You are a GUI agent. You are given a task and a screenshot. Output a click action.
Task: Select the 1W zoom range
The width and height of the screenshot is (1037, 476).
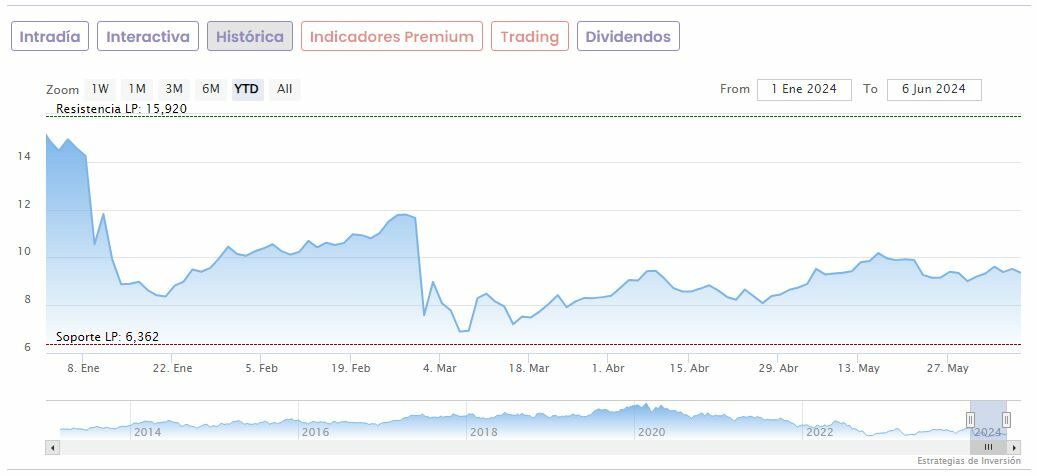coord(100,89)
